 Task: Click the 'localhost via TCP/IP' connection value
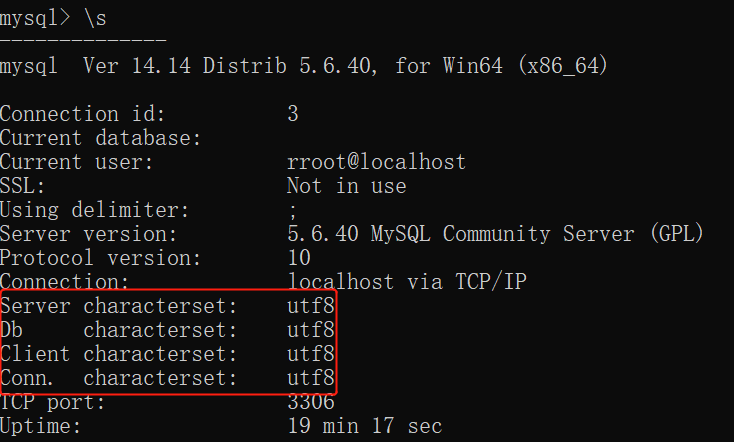tap(406, 282)
